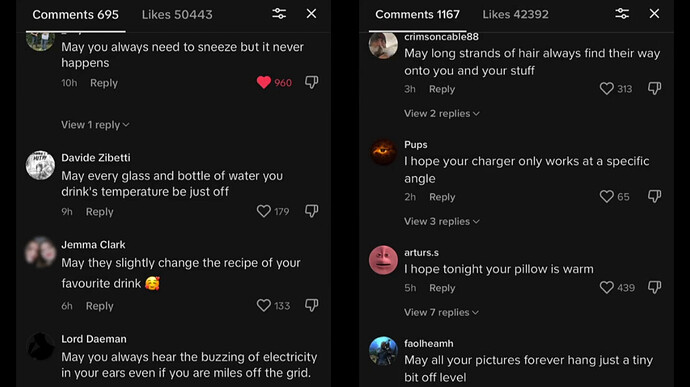Switch to Likes 42392 tab
This screenshot has width=690, height=387.
[515, 15]
